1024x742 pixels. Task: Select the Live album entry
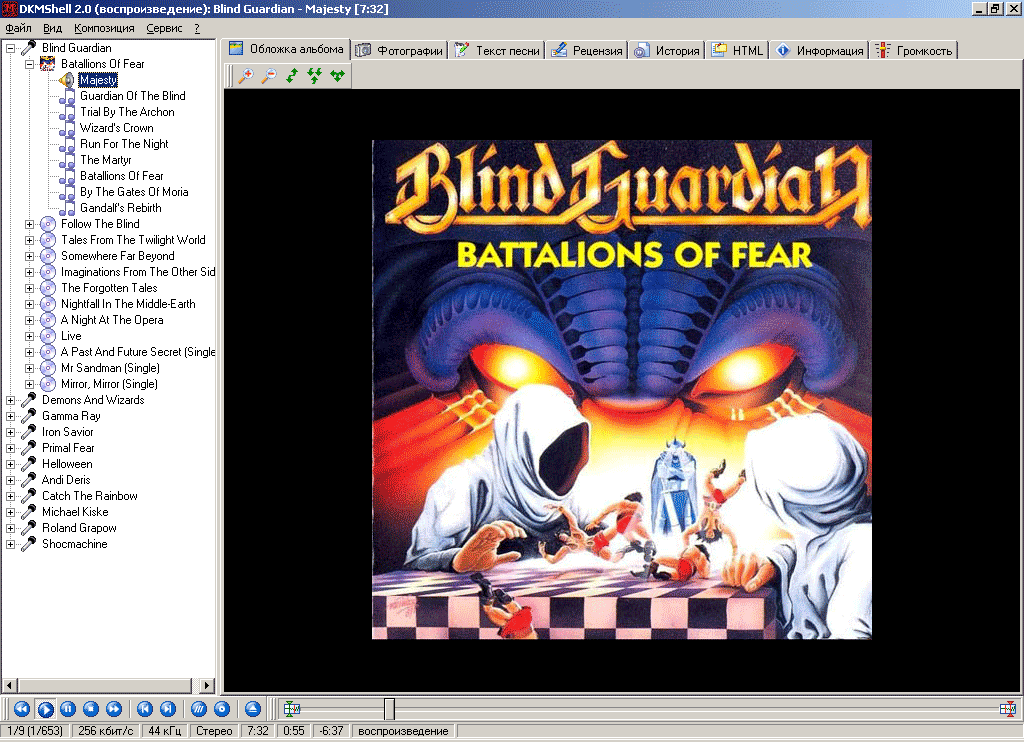click(x=71, y=336)
